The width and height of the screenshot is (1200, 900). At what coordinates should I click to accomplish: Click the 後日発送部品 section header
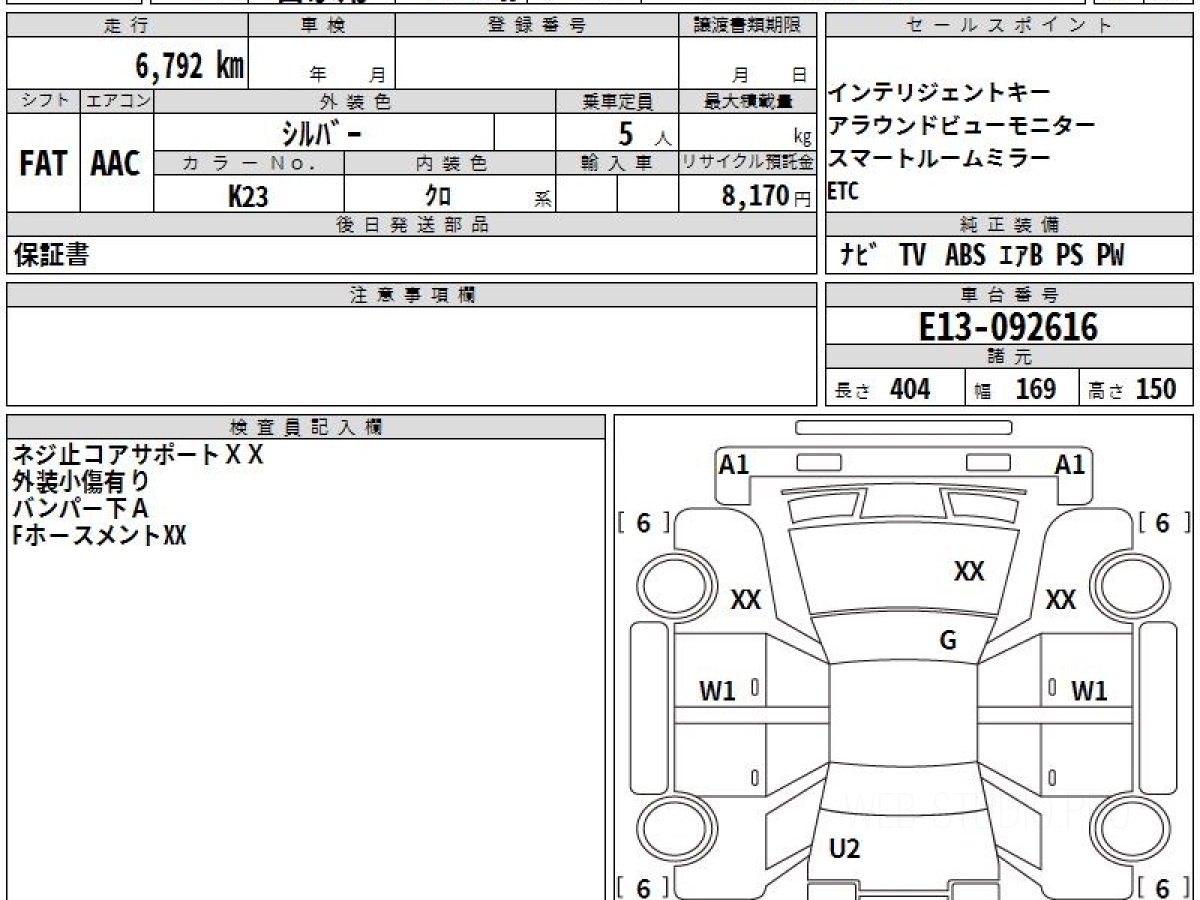pos(411,225)
